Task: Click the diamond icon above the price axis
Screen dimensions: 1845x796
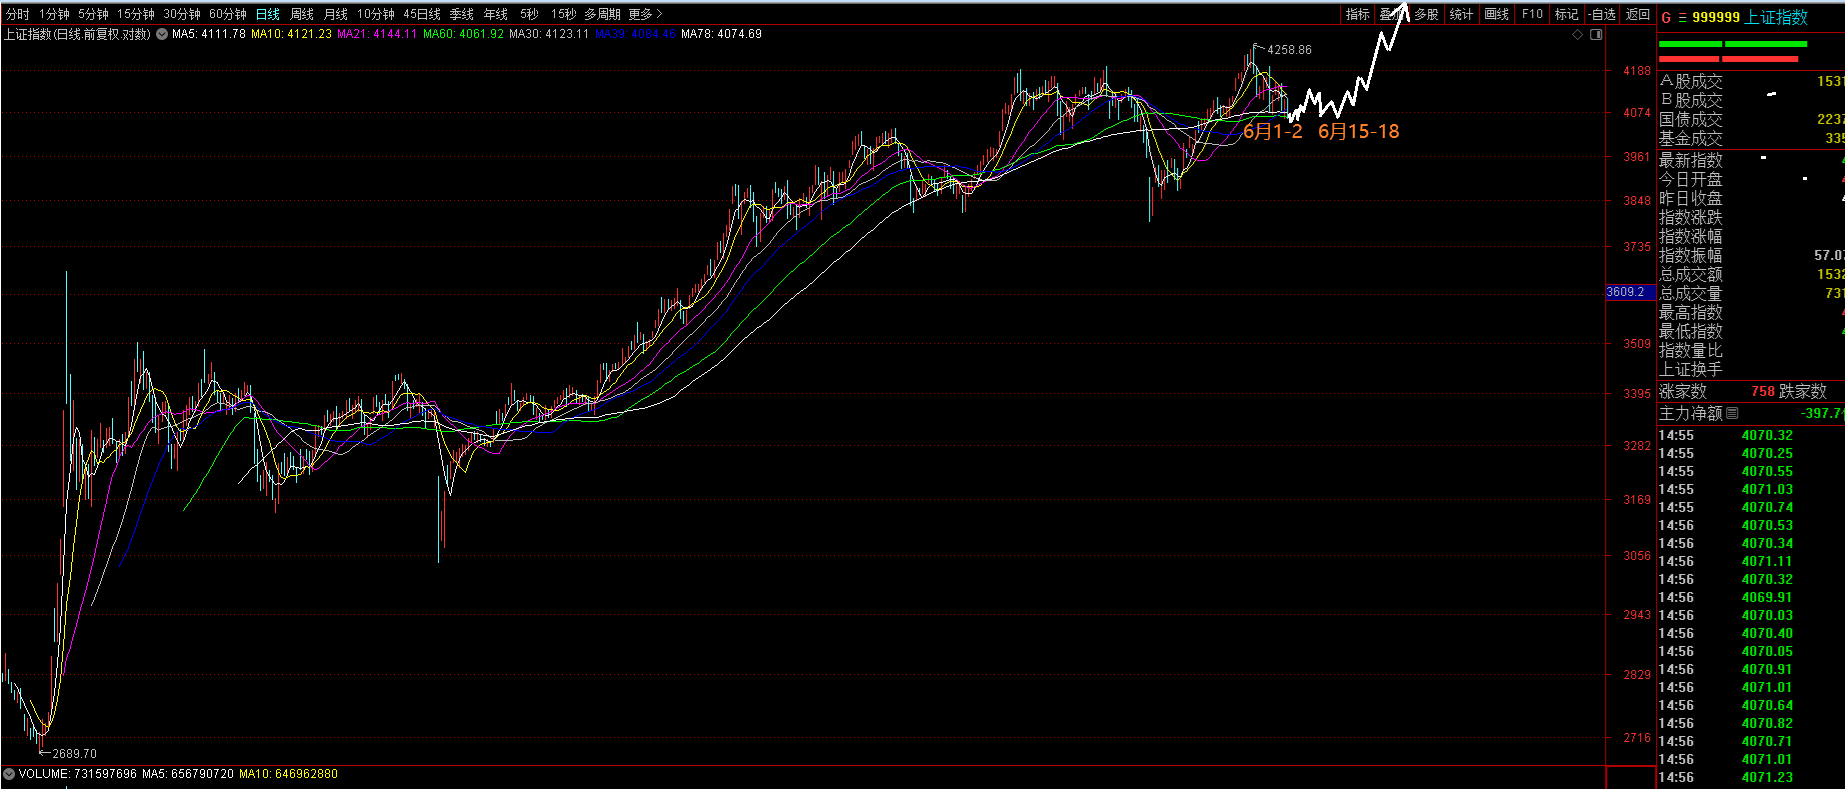Action: coord(1578,34)
